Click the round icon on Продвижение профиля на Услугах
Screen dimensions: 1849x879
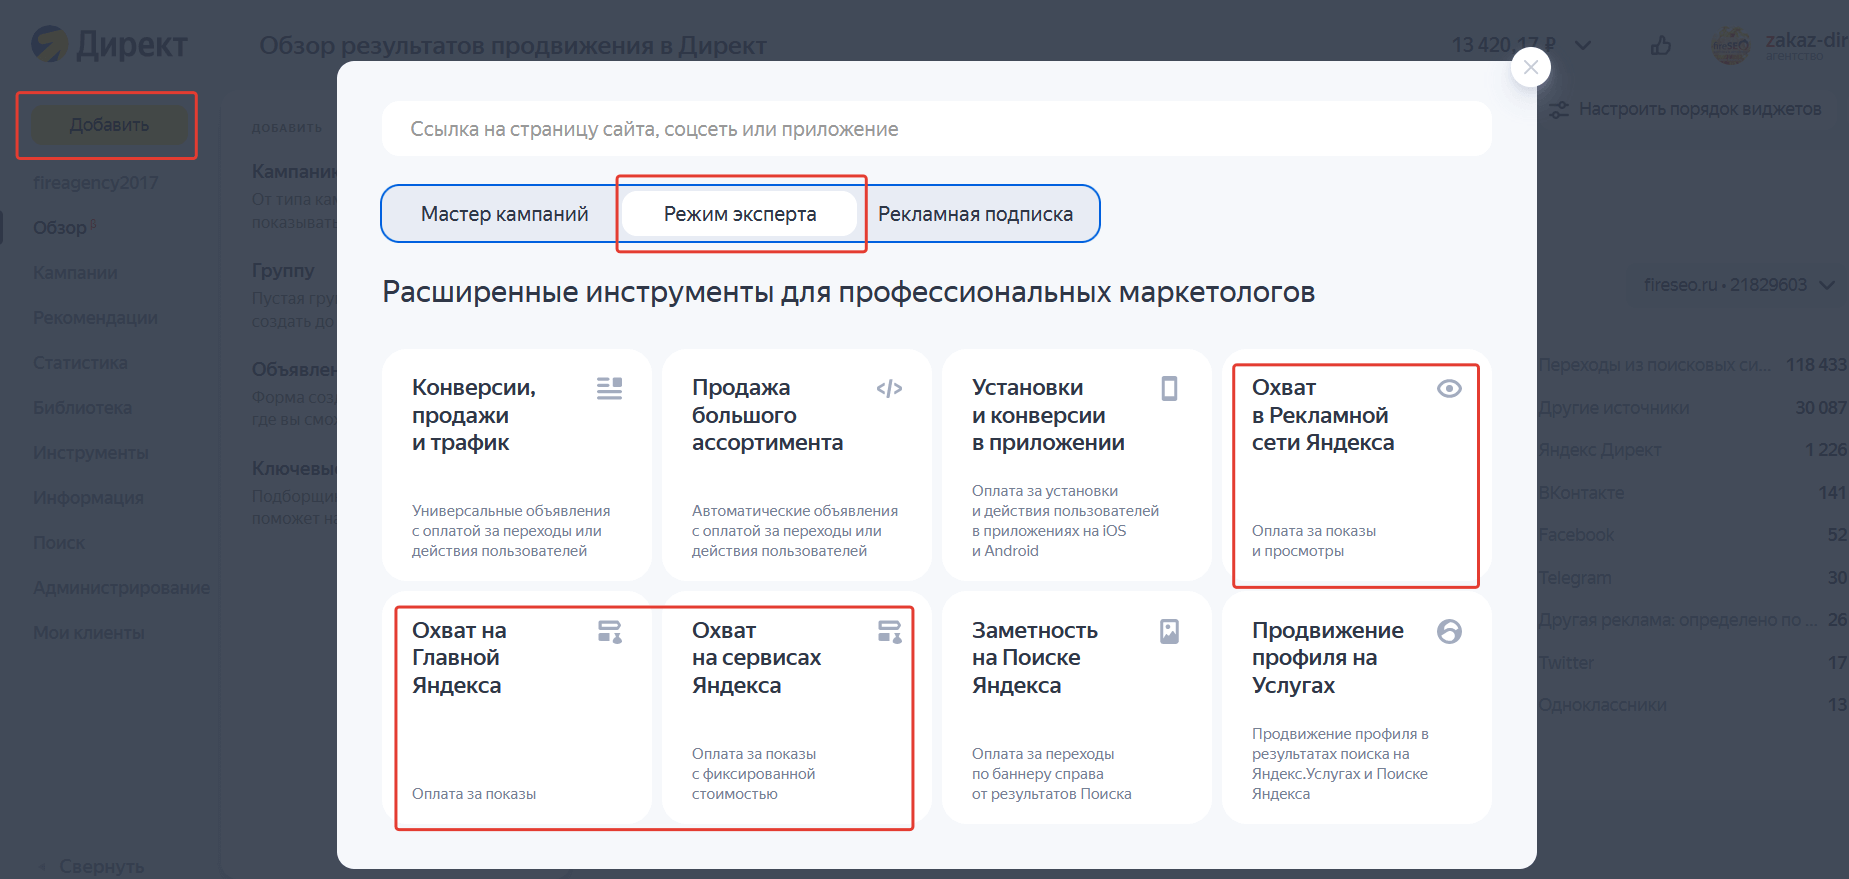coord(1449,631)
